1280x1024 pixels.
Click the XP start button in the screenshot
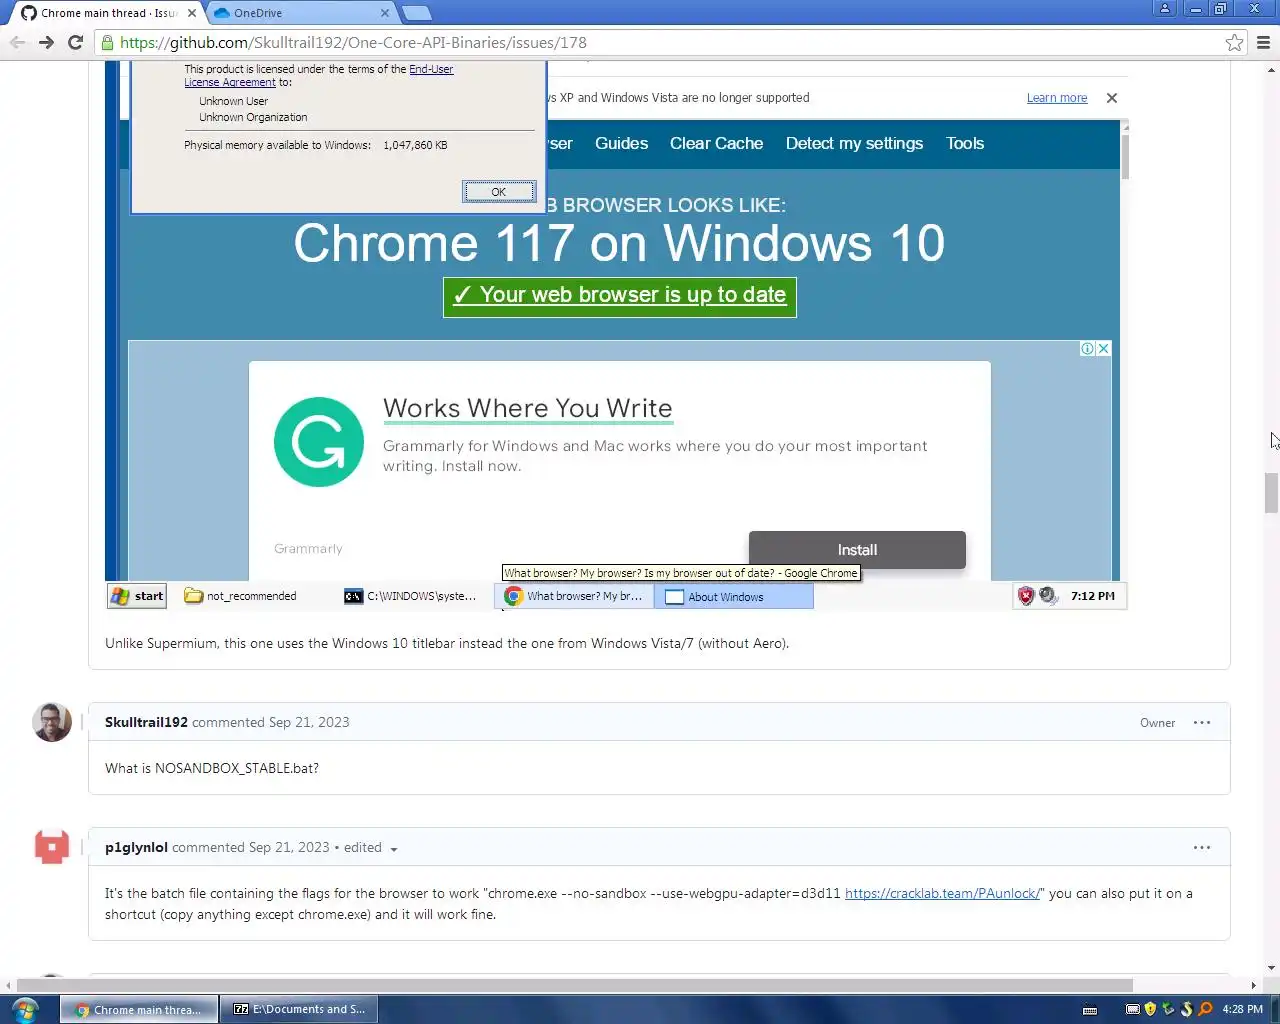point(137,596)
